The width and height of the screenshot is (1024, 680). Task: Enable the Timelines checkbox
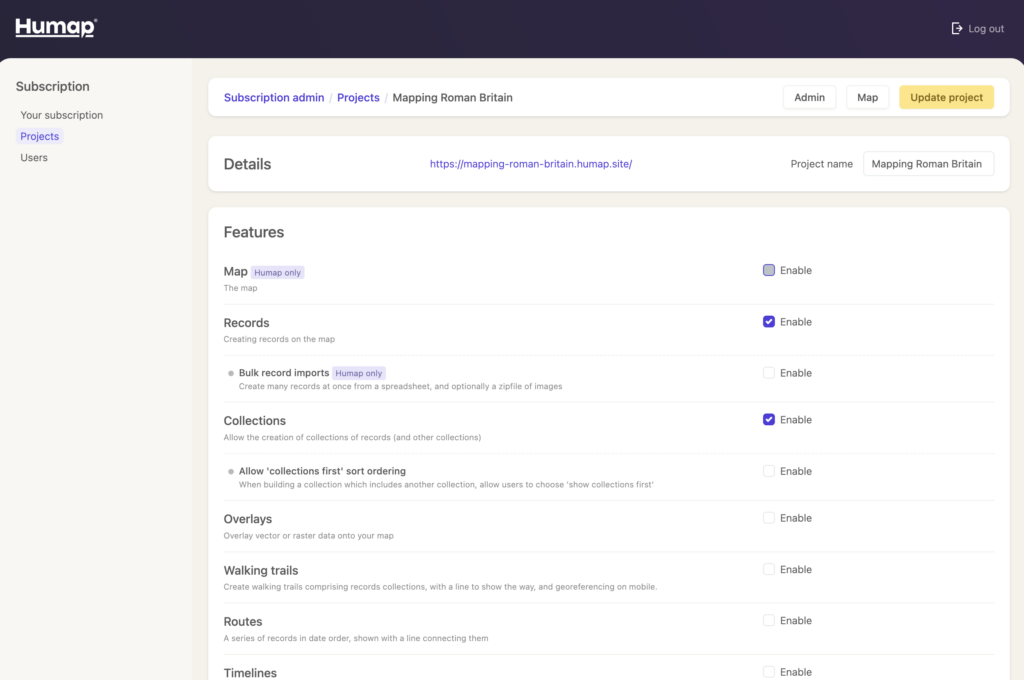coord(769,672)
